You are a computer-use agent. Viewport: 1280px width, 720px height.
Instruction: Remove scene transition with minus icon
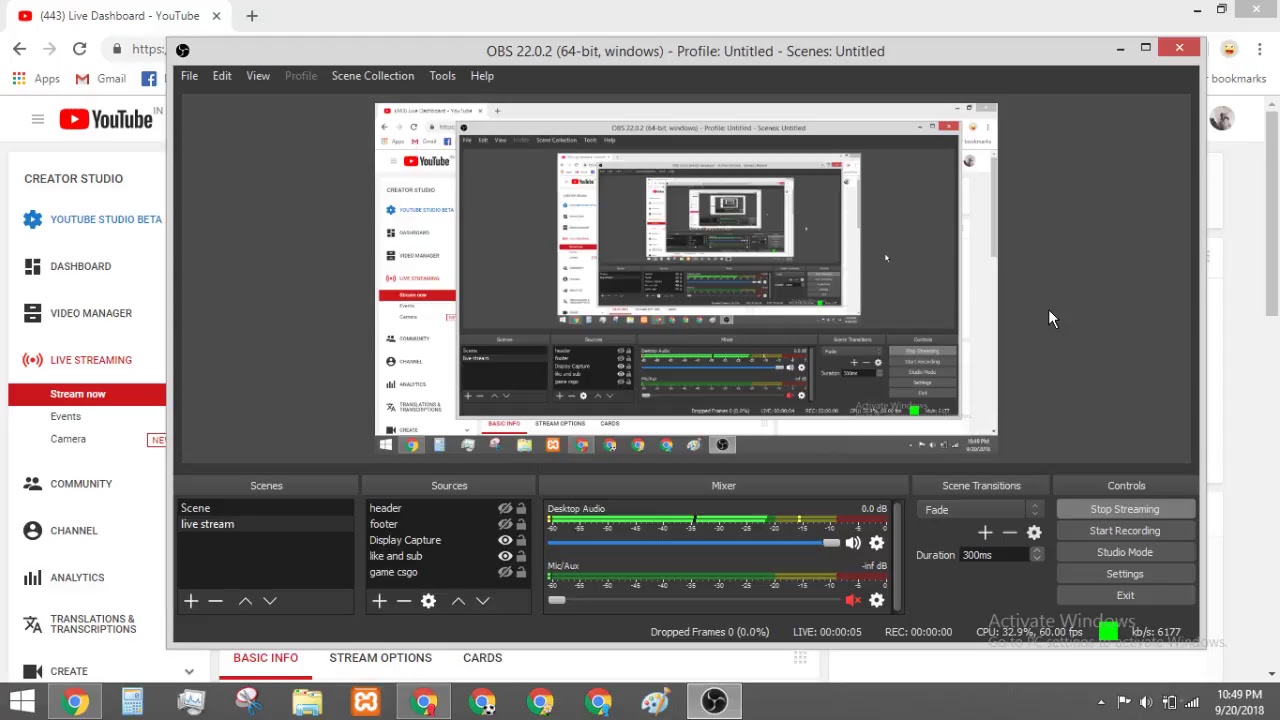1010,533
